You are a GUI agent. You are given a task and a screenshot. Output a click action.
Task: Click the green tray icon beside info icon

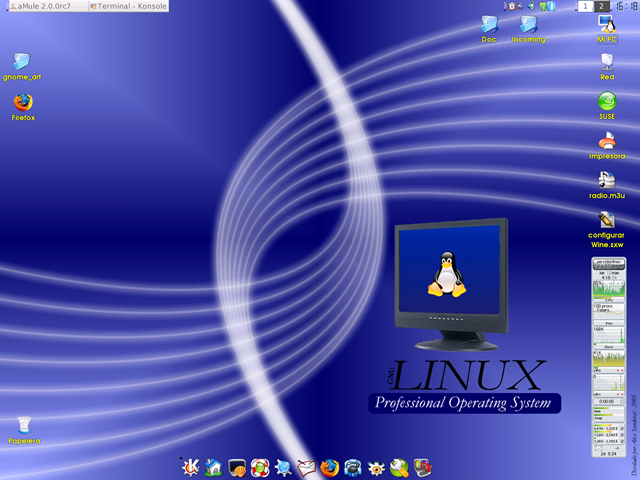[543, 6]
